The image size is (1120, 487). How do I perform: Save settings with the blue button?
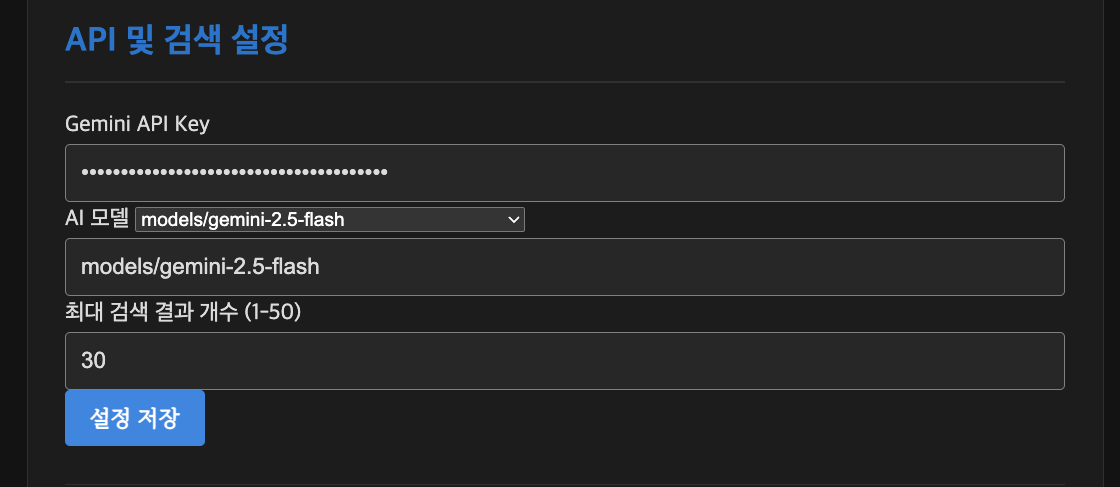(x=135, y=418)
